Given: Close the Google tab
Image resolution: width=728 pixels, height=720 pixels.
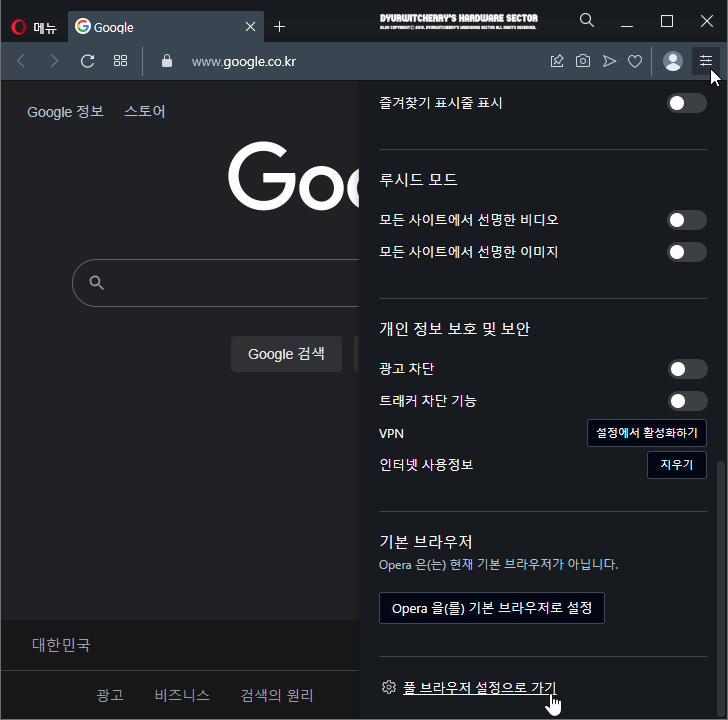Looking at the screenshot, I should (x=250, y=27).
